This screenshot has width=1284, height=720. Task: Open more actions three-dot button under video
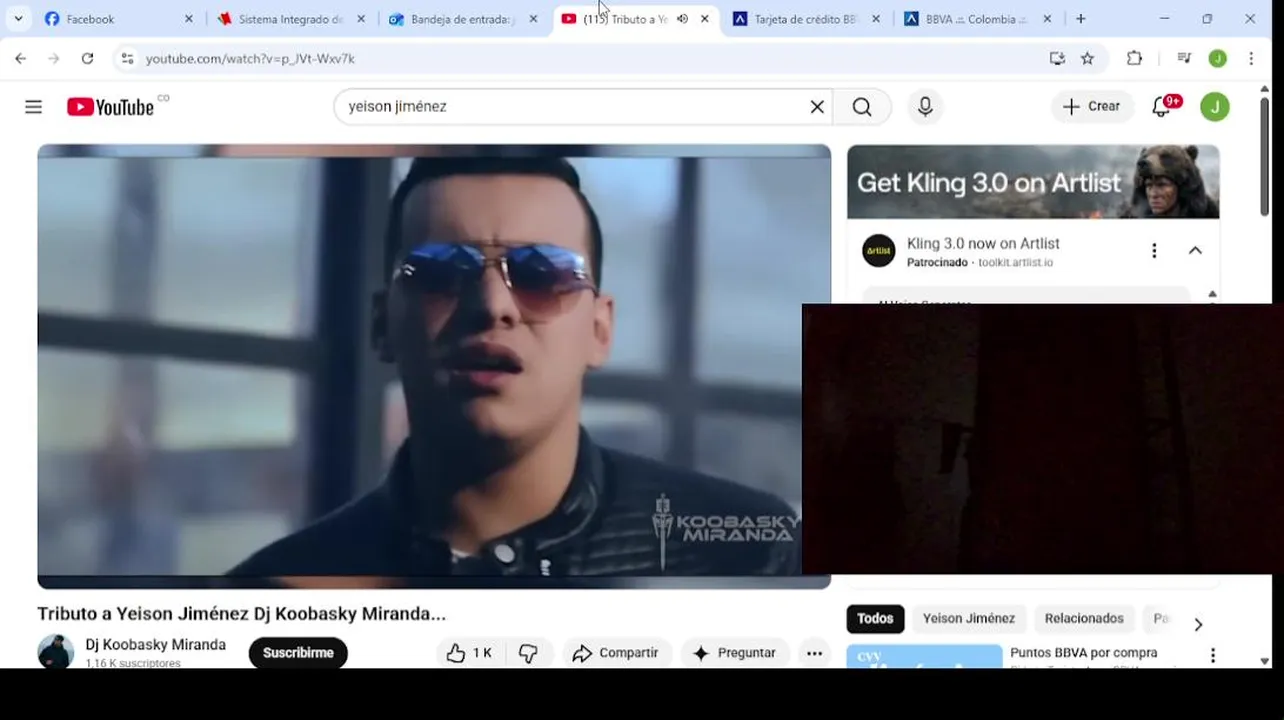[x=814, y=653]
